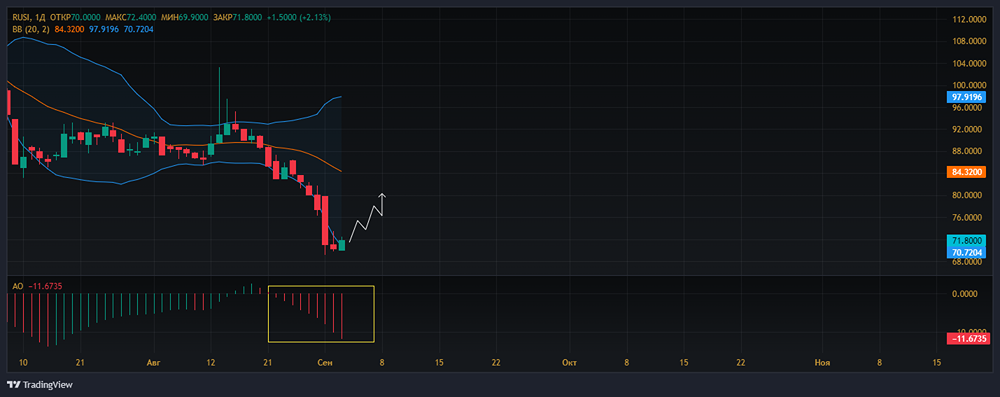Select the latest green candle near 71.8
The height and width of the screenshot is (397, 1000).
tap(342, 244)
